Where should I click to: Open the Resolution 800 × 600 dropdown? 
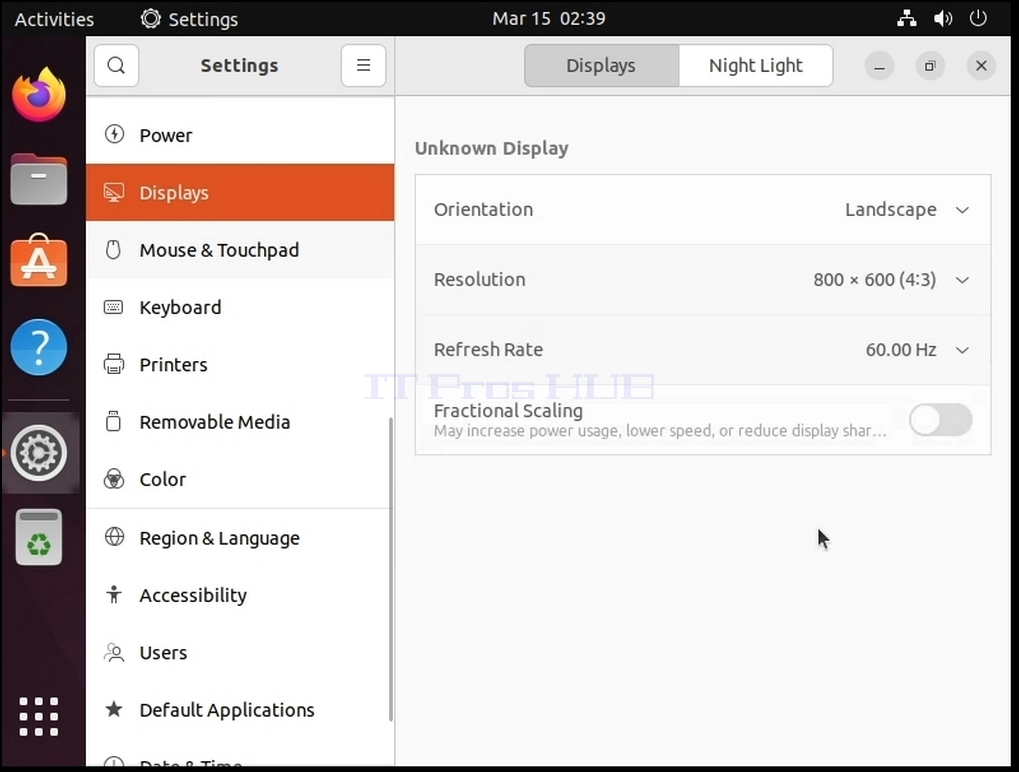892,280
